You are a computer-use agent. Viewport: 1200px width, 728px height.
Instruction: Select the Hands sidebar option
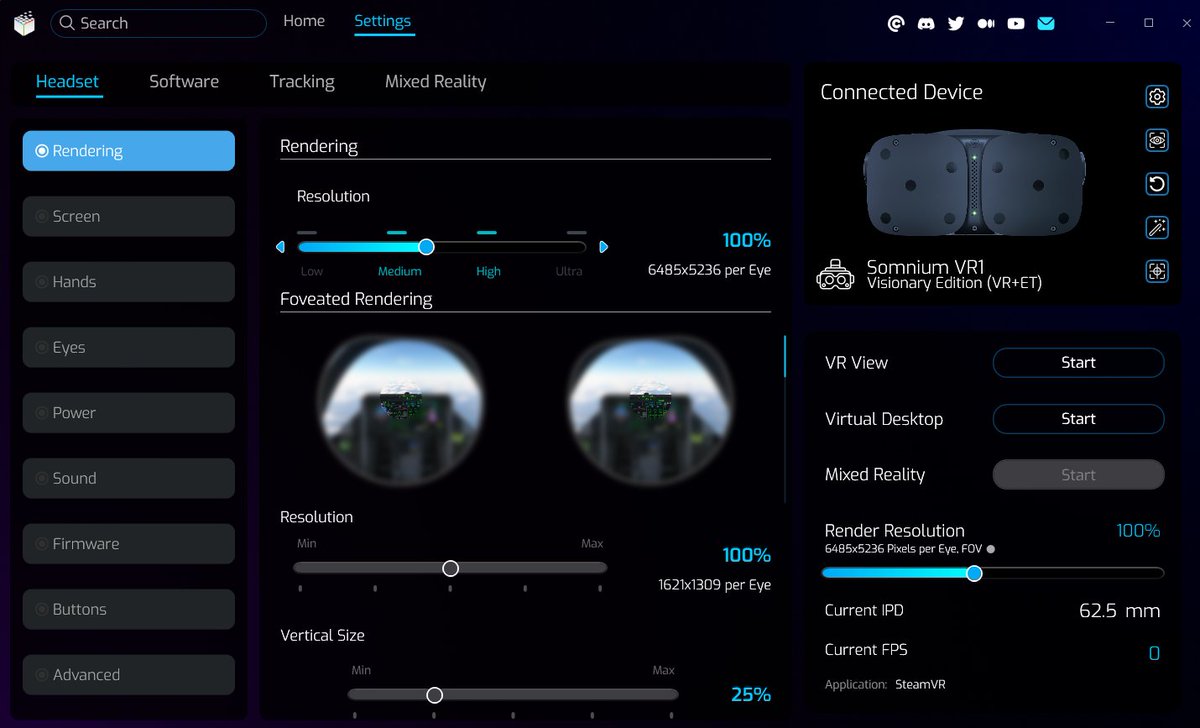tap(129, 282)
